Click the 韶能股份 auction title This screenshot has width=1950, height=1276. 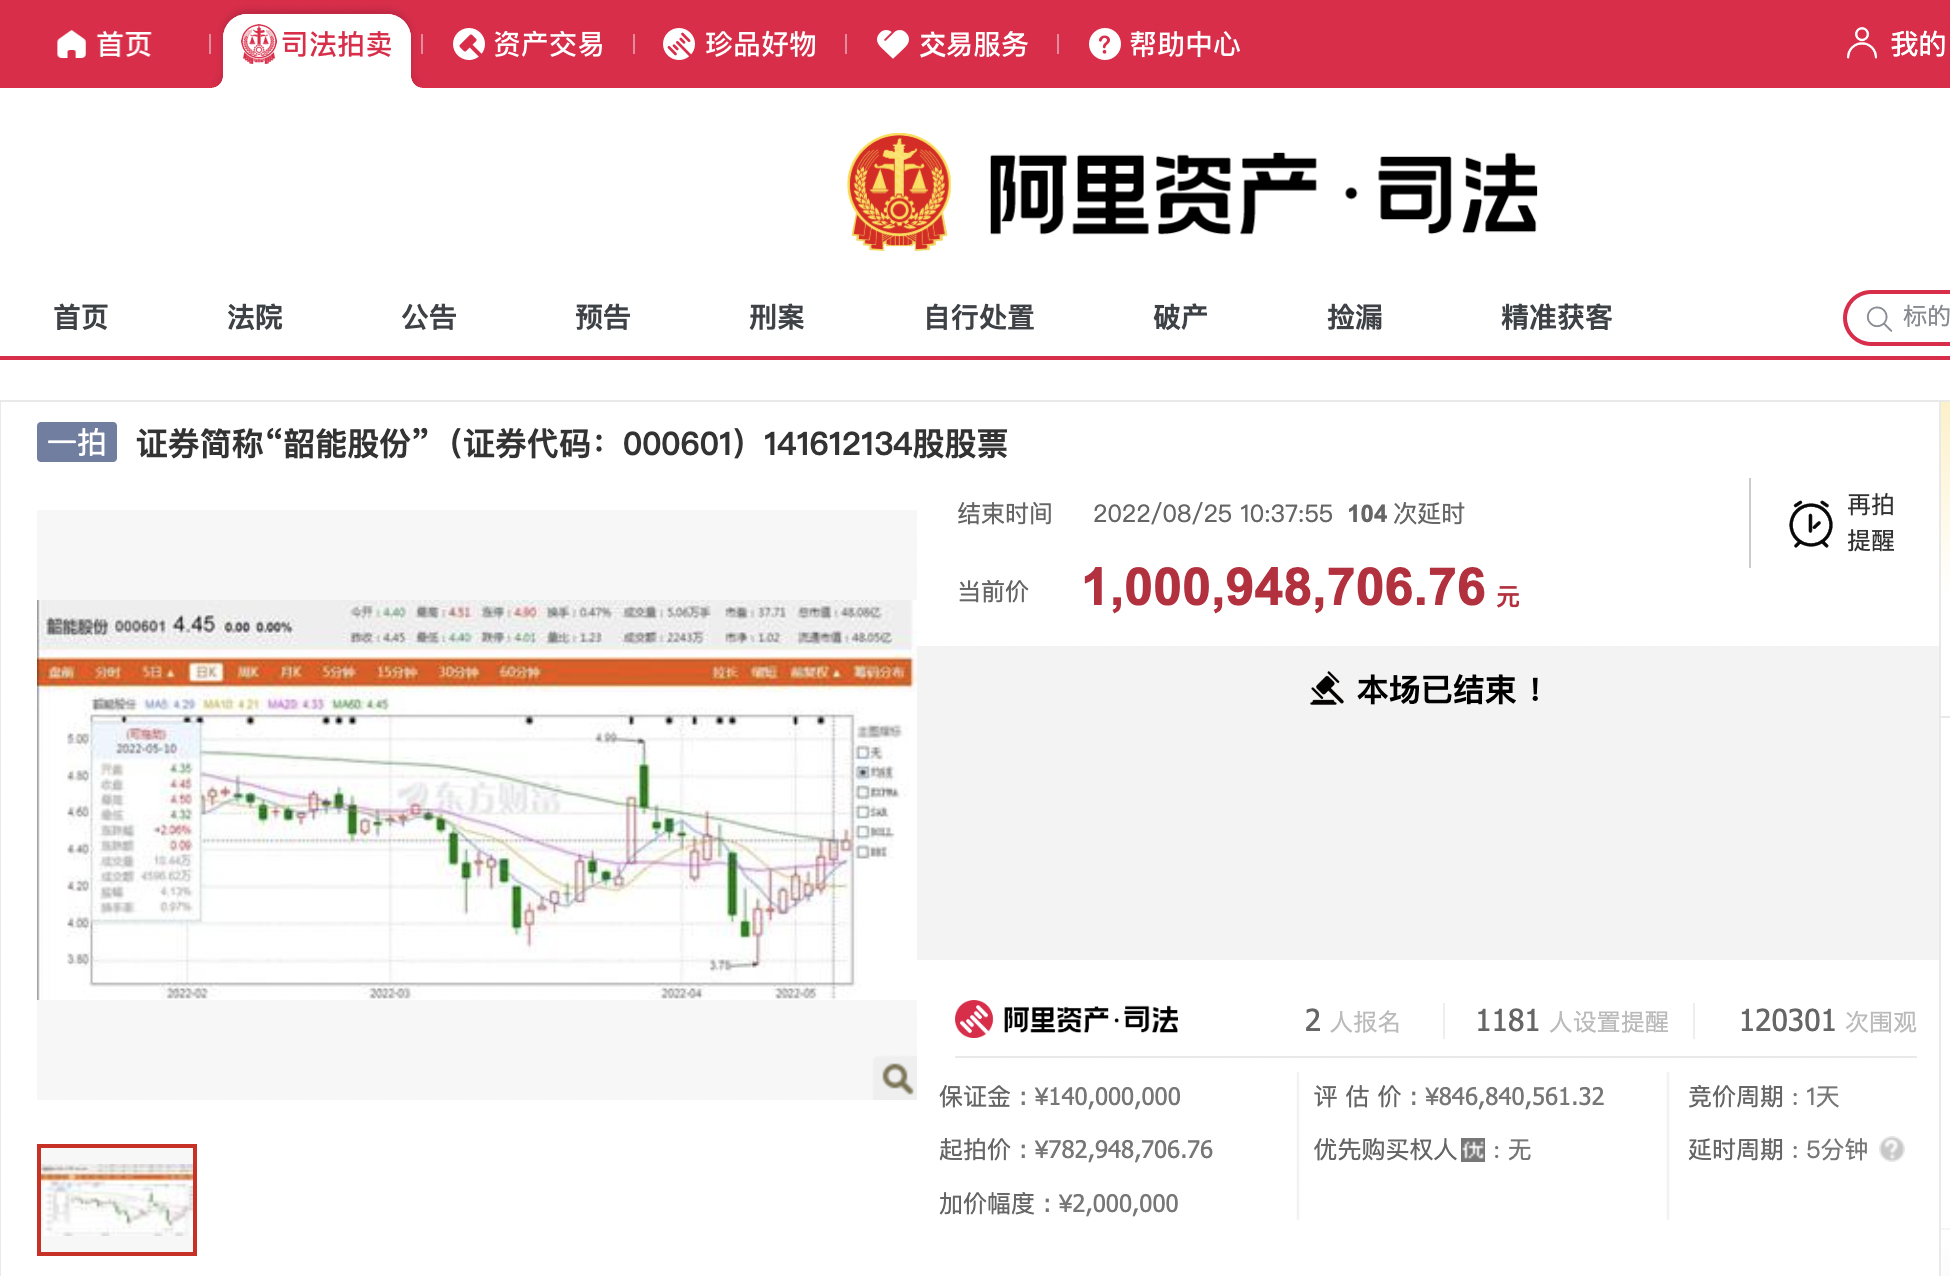(x=572, y=443)
